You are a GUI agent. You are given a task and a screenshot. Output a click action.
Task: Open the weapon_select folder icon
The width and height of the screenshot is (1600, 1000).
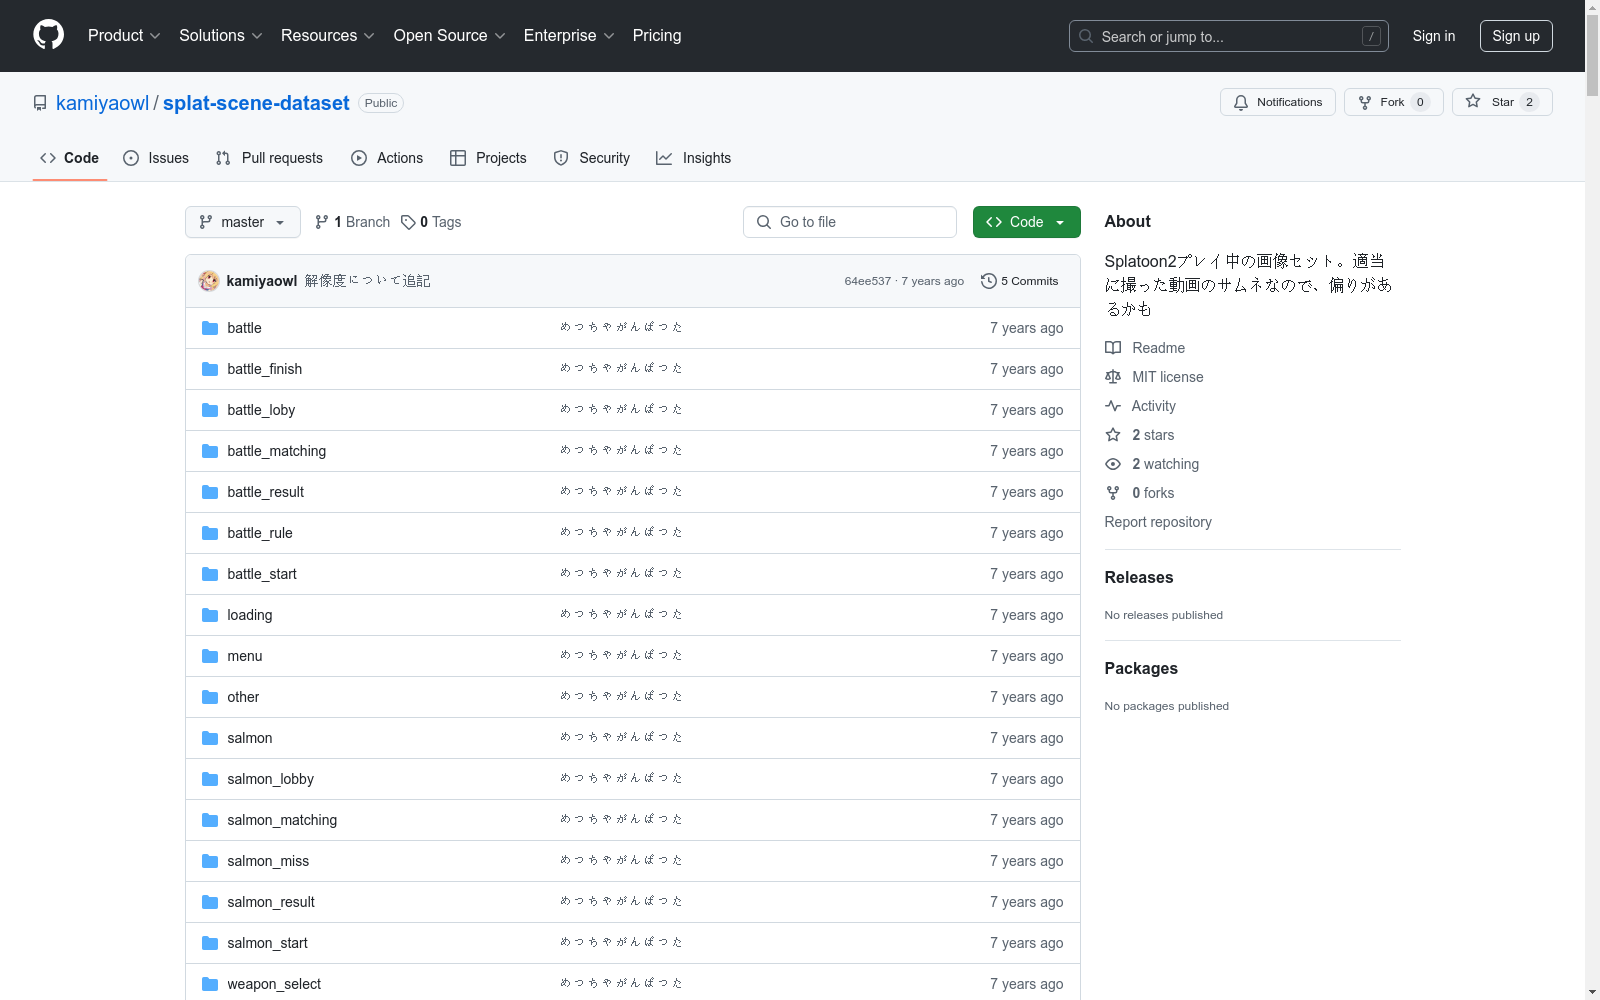(210, 984)
